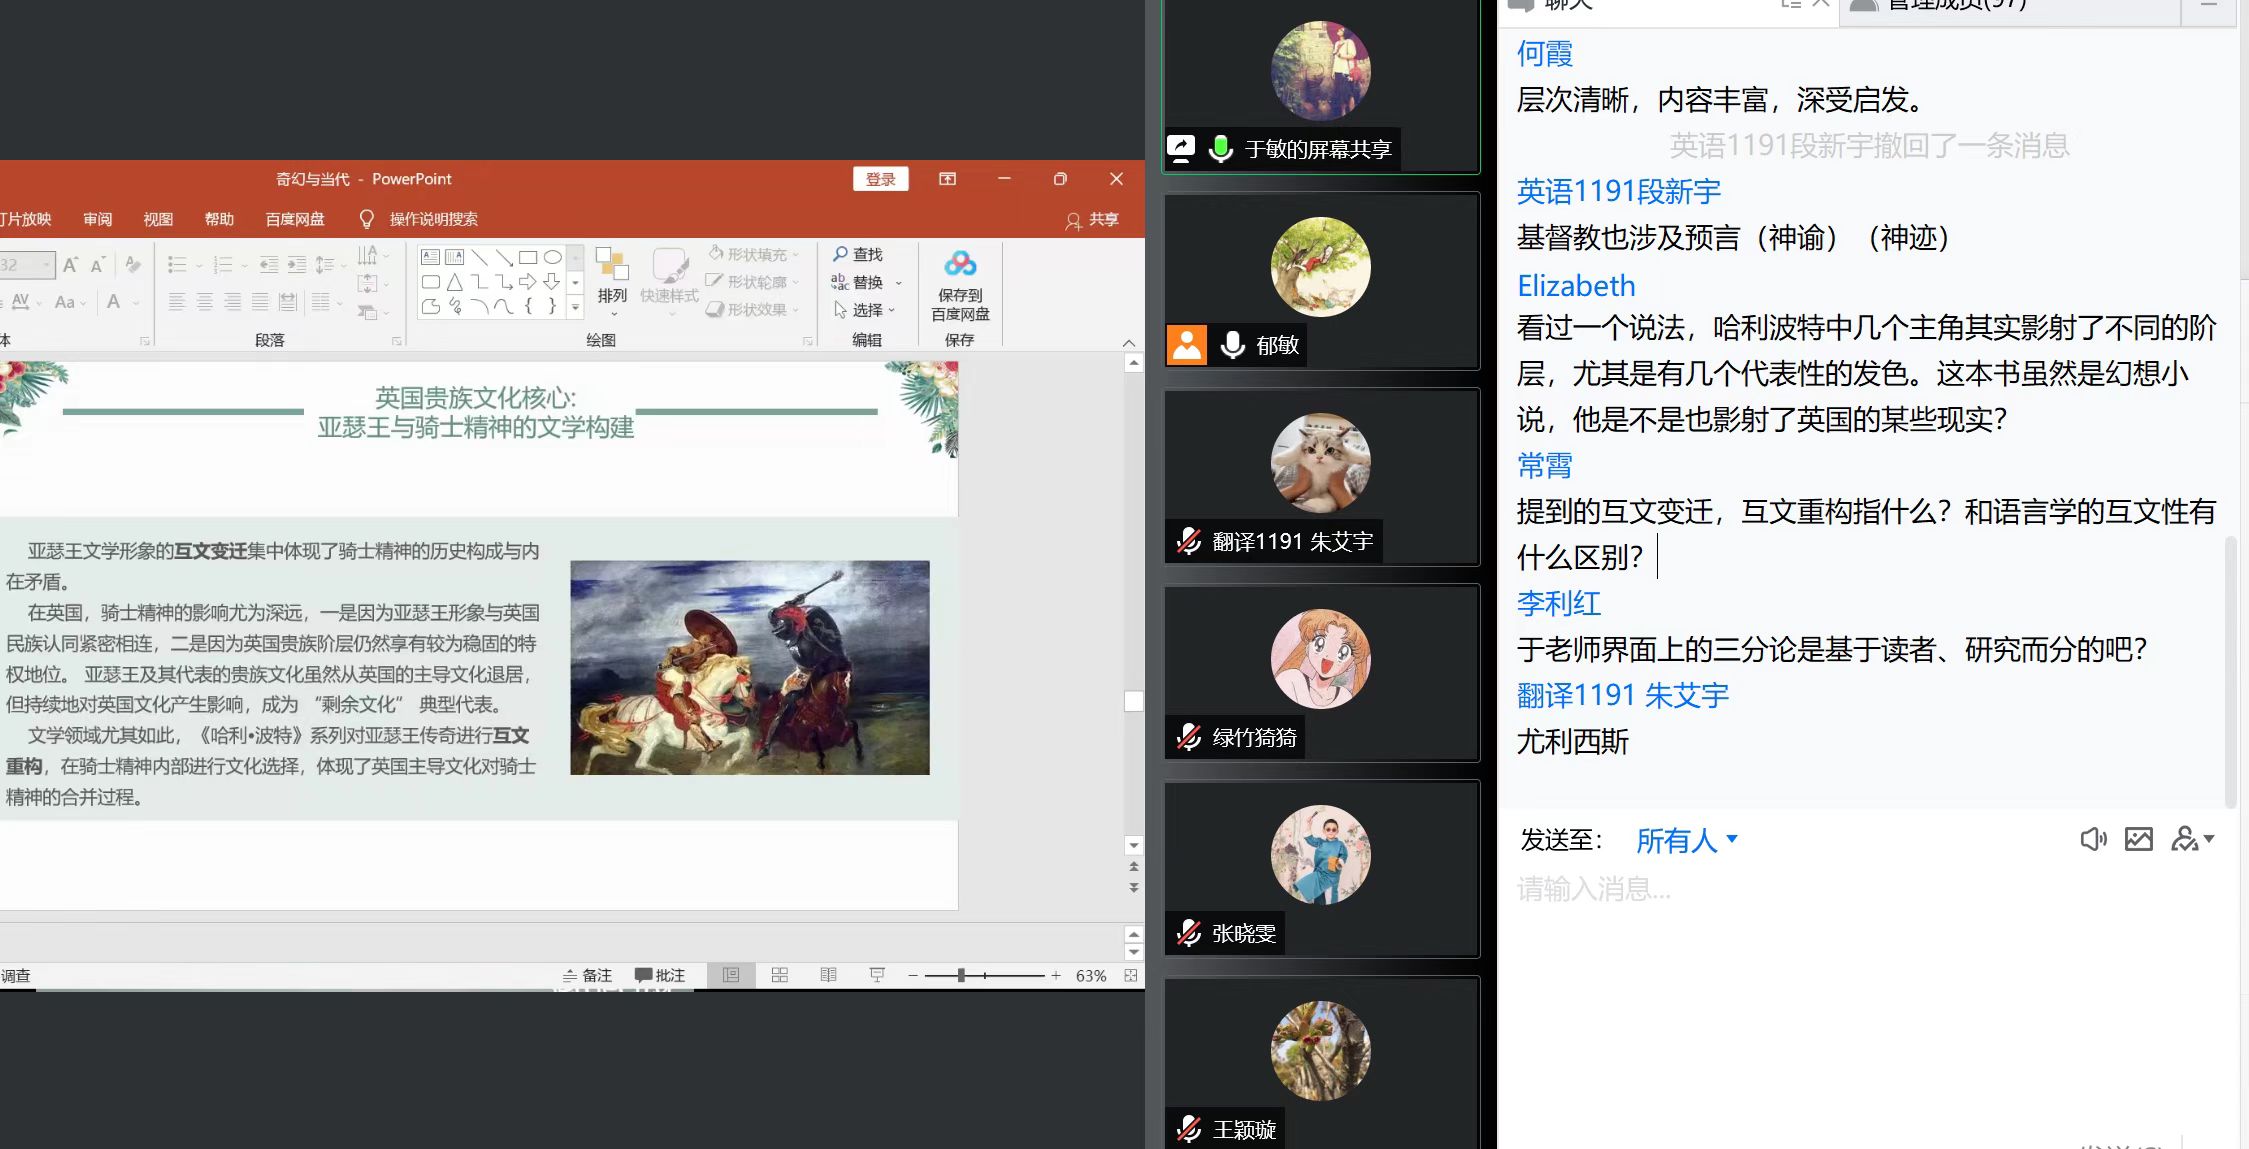Start slideshow from status bar icon
The width and height of the screenshot is (2249, 1149).
(x=877, y=975)
